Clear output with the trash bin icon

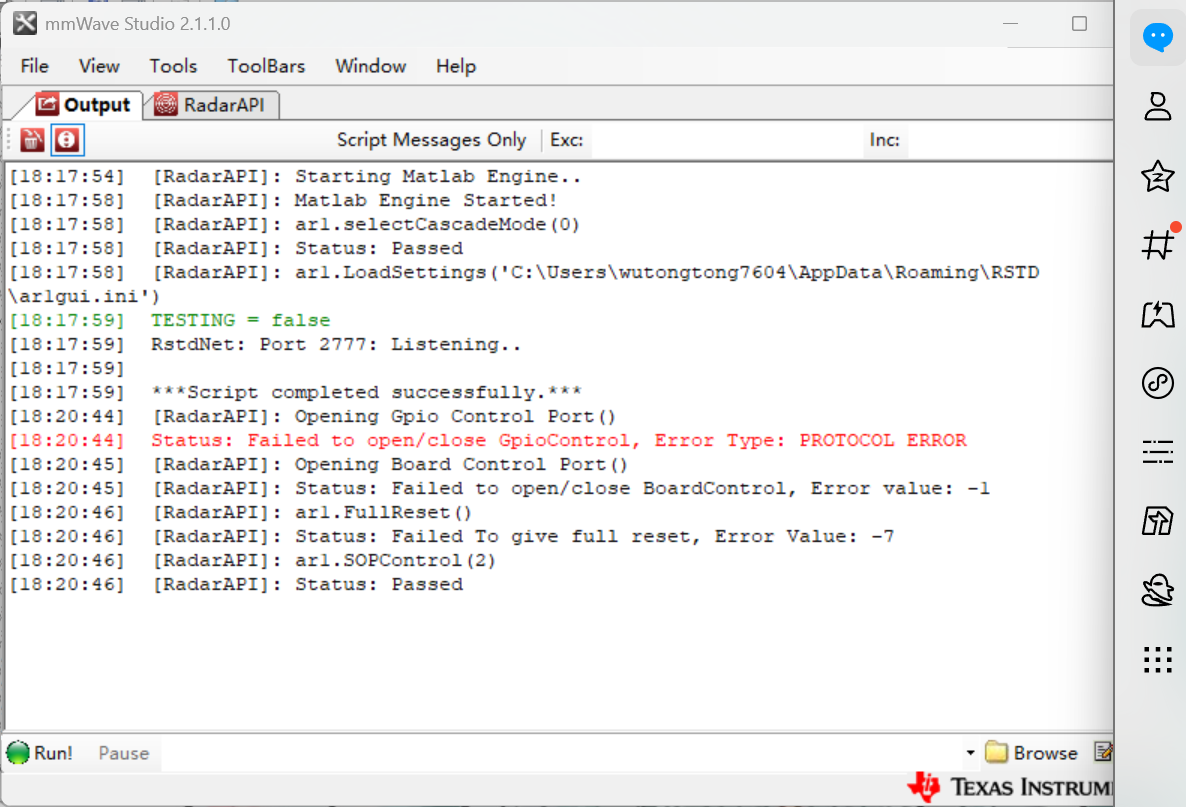[32, 140]
